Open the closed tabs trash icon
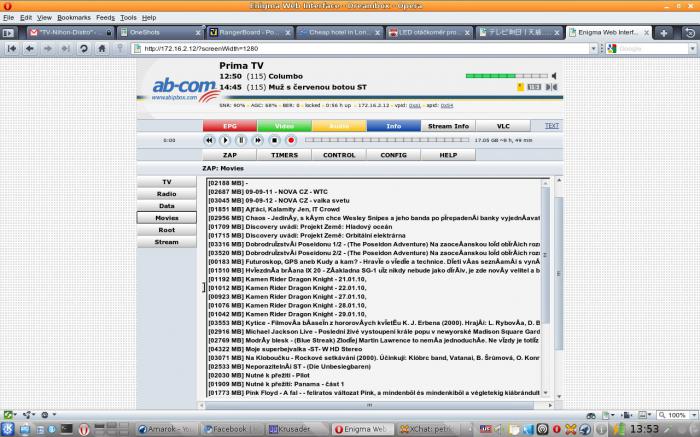Image resolution: width=700 pixels, height=437 pixels. pyautogui.click(x=690, y=33)
